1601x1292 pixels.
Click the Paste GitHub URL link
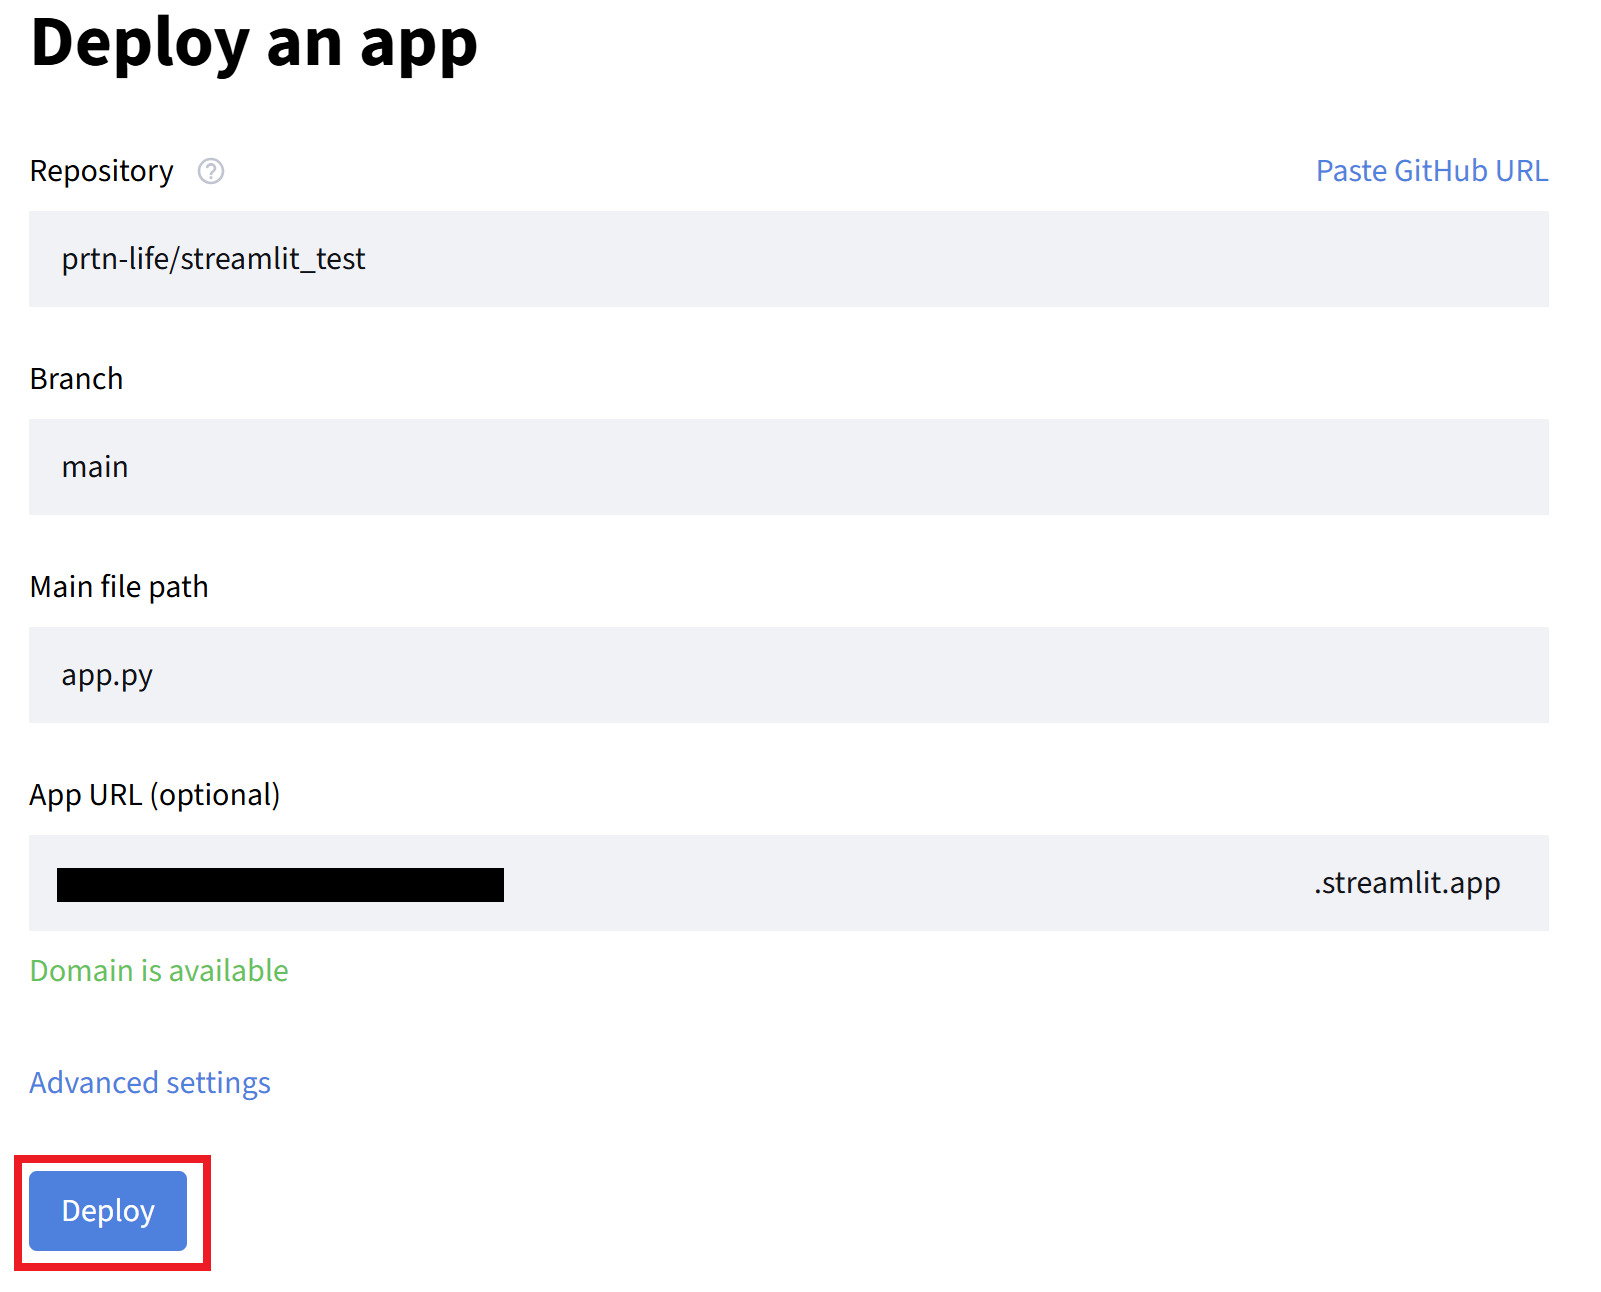click(x=1431, y=171)
